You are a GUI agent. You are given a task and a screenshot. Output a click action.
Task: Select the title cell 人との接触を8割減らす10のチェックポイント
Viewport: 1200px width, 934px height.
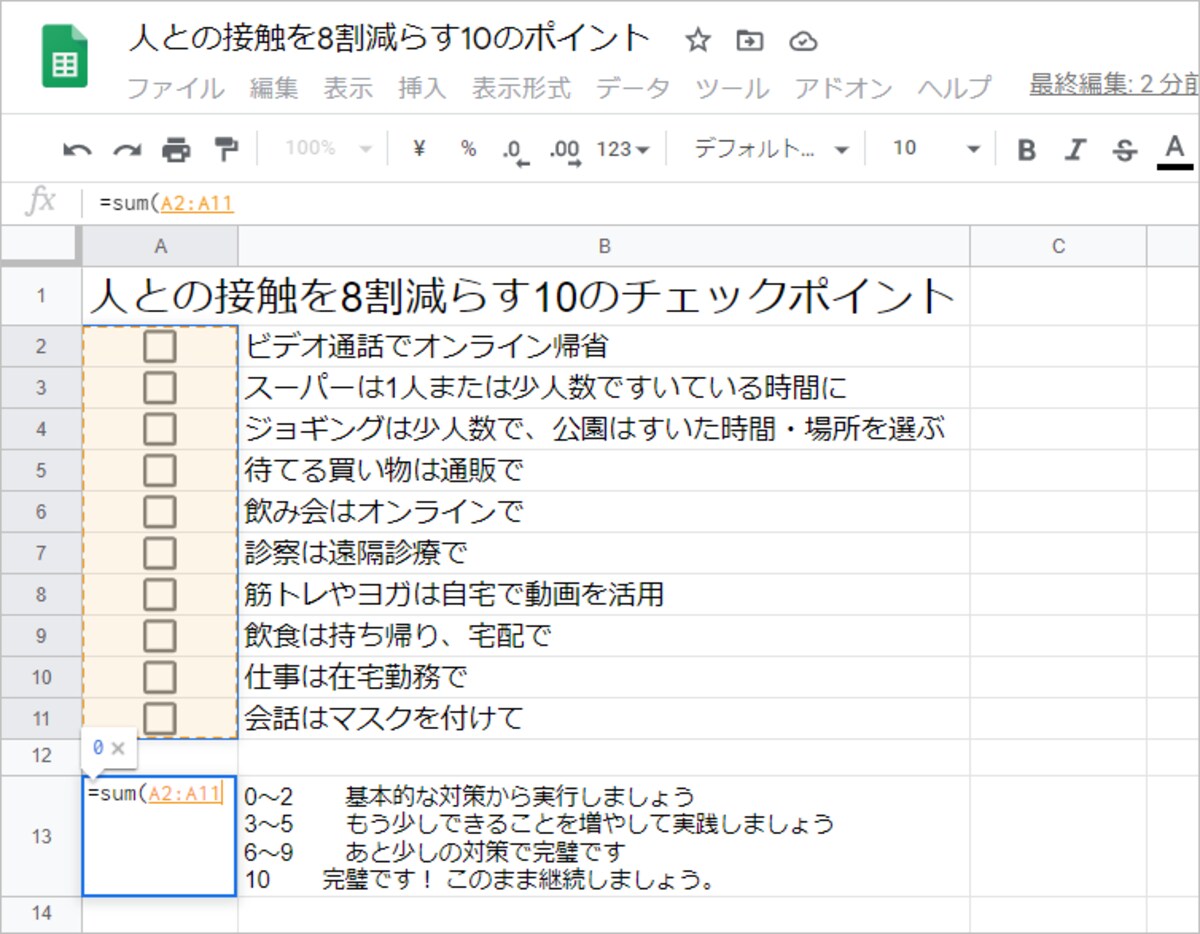pos(525,296)
